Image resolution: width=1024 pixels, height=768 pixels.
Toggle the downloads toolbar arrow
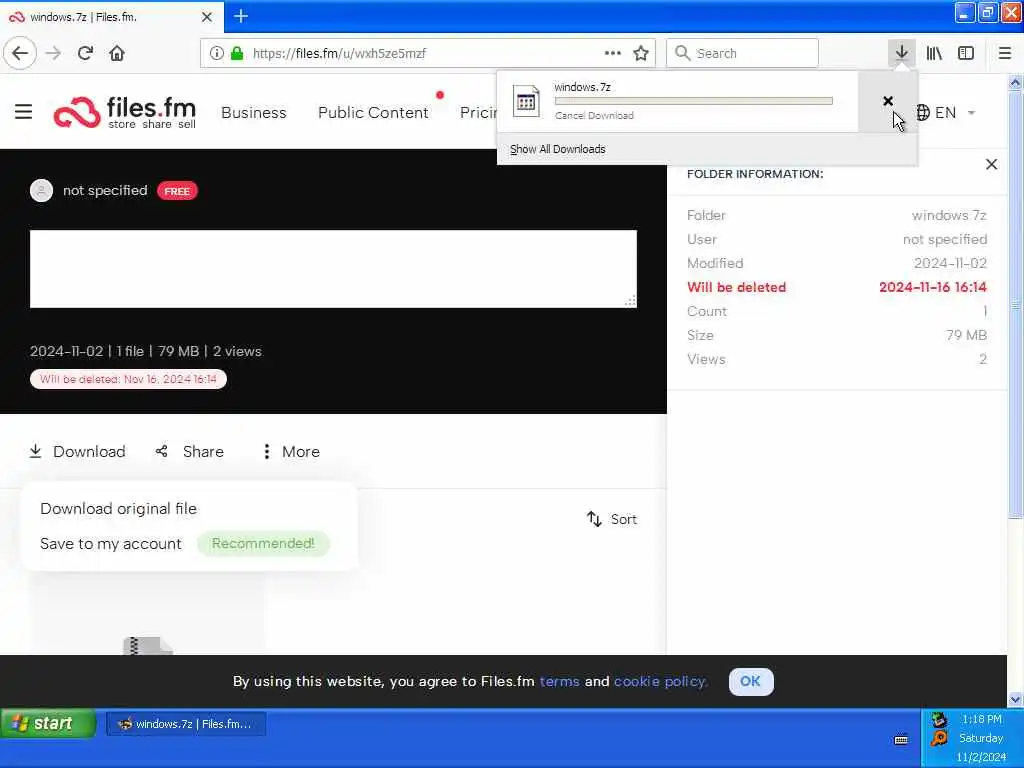click(x=901, y=53)
